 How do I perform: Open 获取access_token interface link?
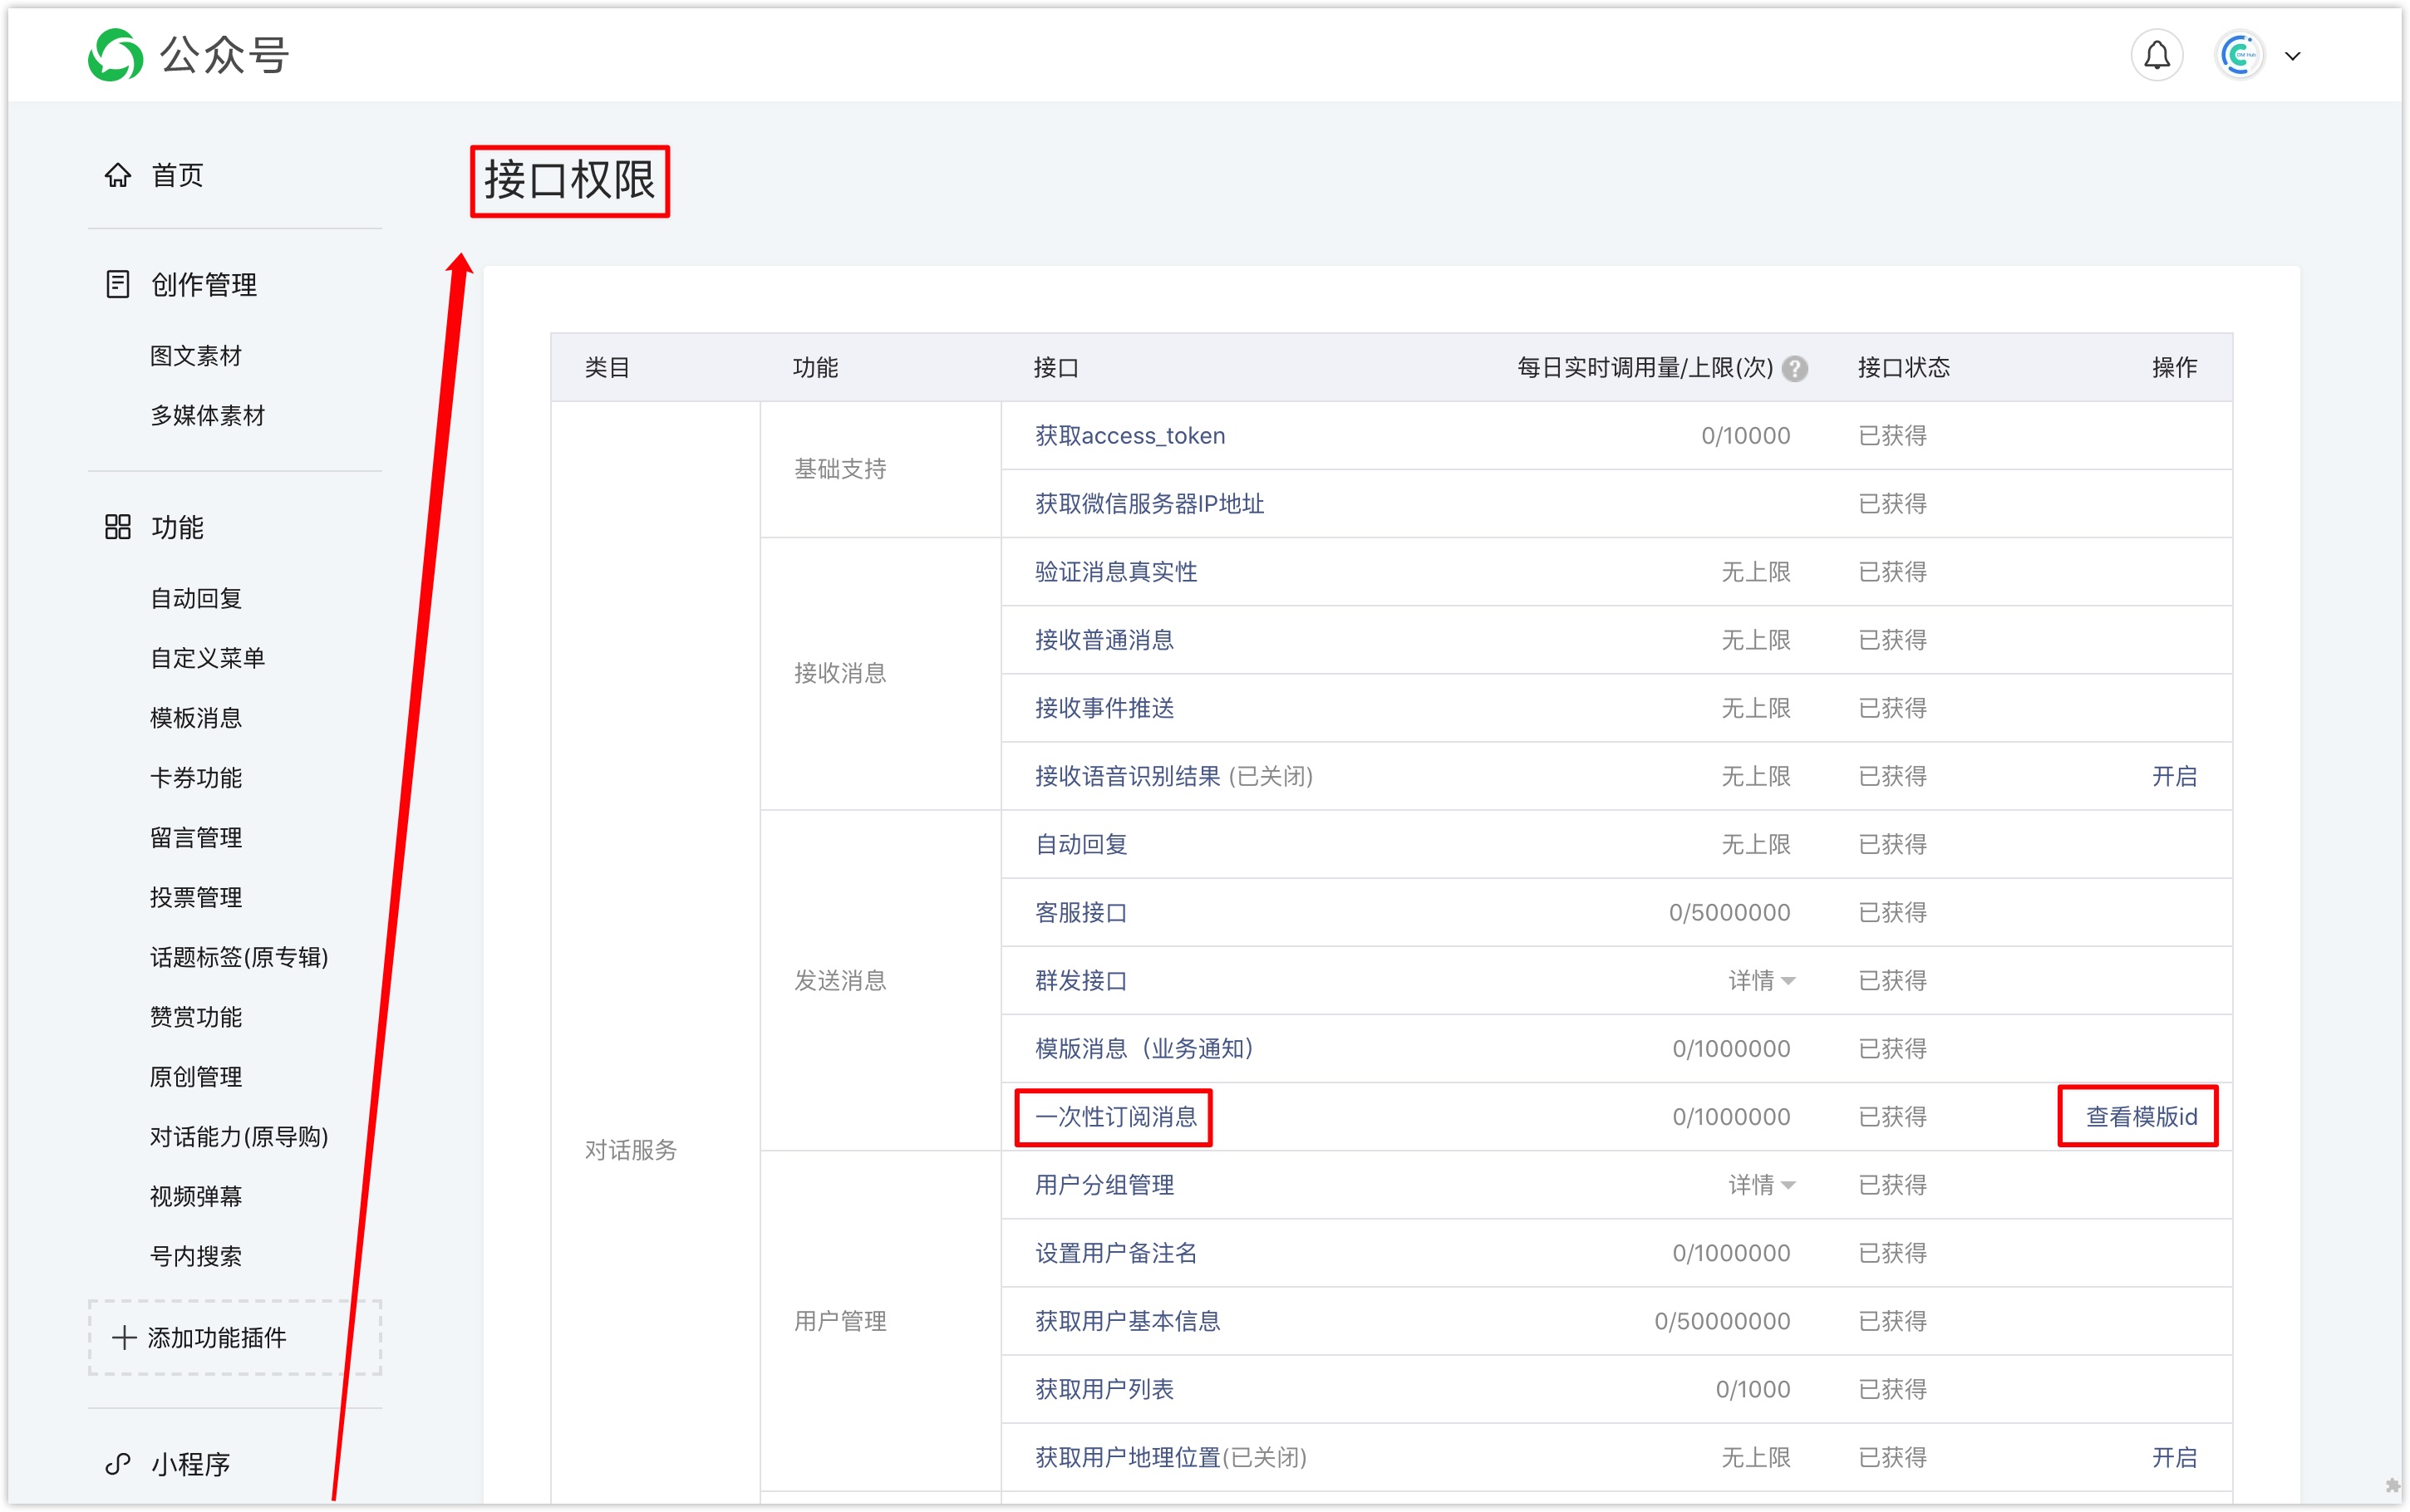1130,436
